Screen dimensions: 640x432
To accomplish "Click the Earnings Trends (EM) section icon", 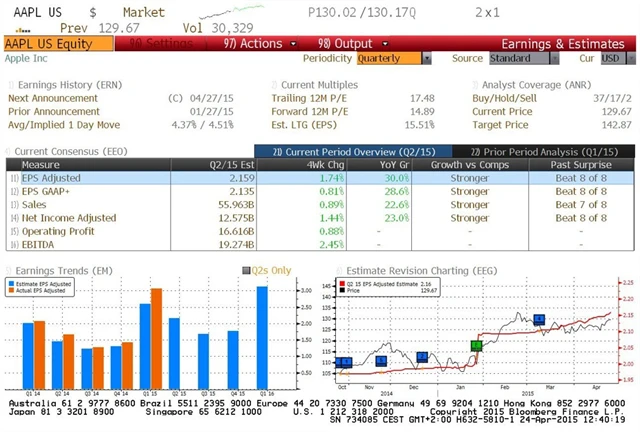I will [x=9, y=270].
